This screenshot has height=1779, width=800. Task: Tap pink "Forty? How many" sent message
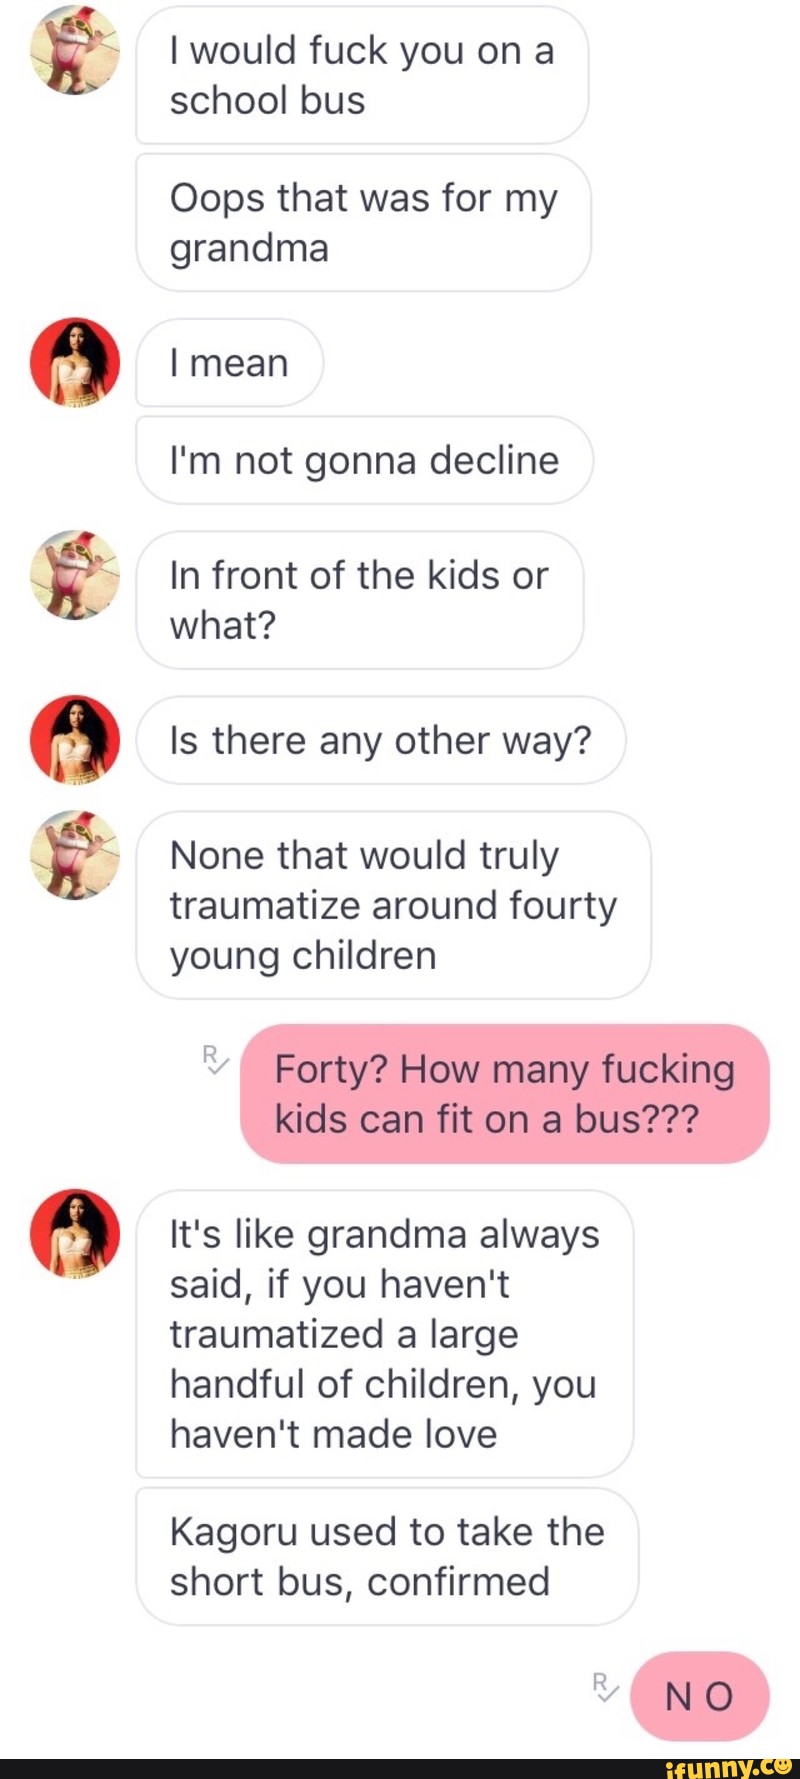[505, 1094]
